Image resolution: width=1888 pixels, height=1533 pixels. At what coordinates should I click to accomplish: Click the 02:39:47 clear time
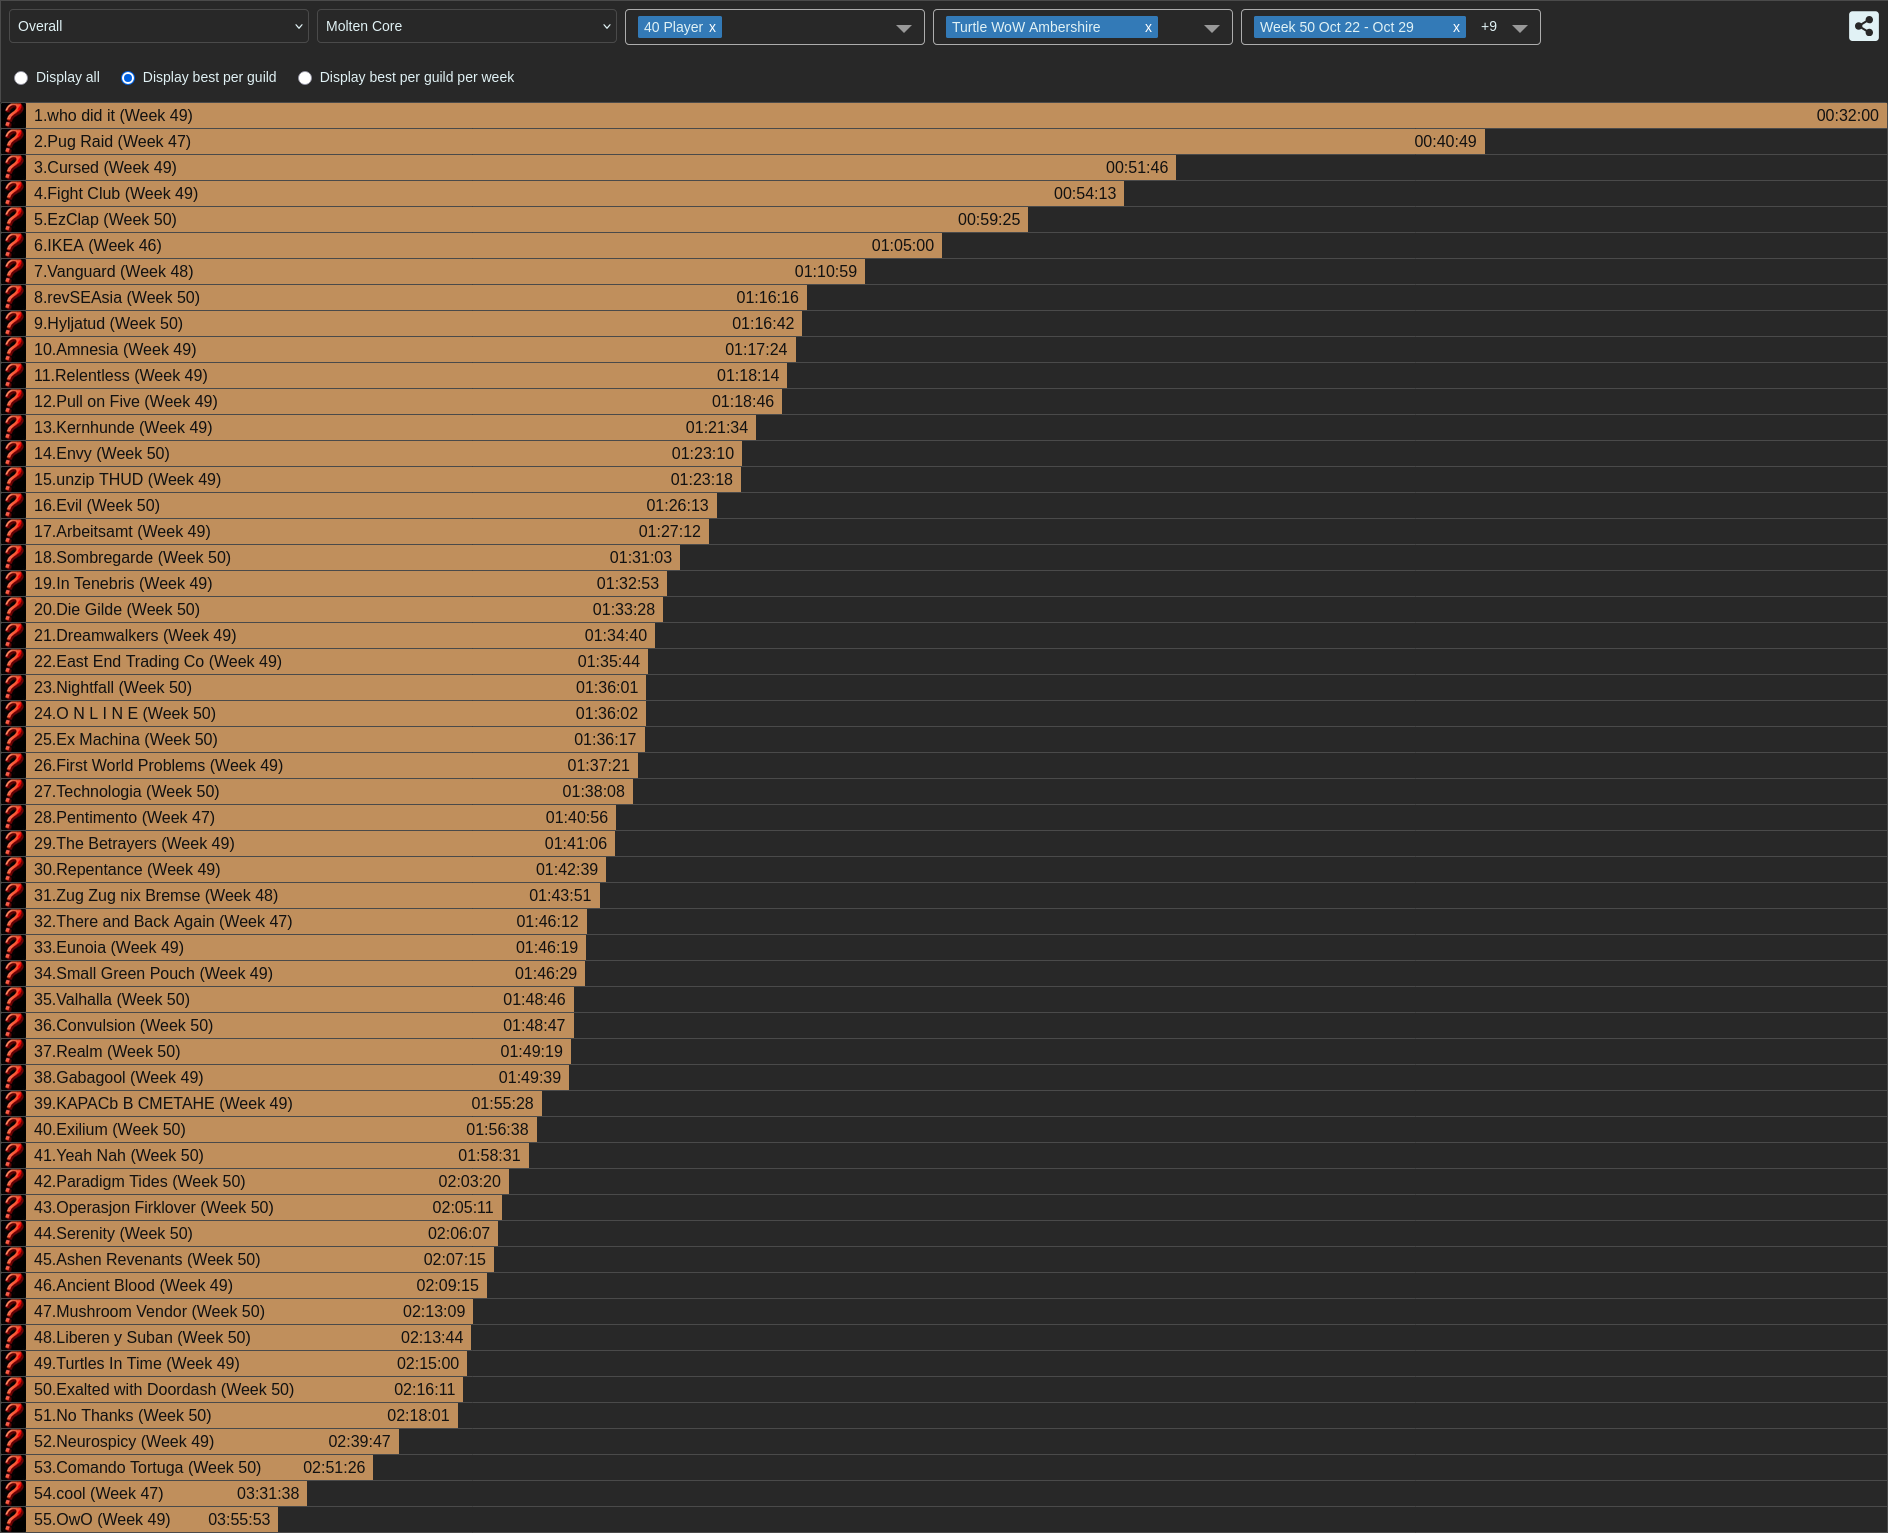359,1441
